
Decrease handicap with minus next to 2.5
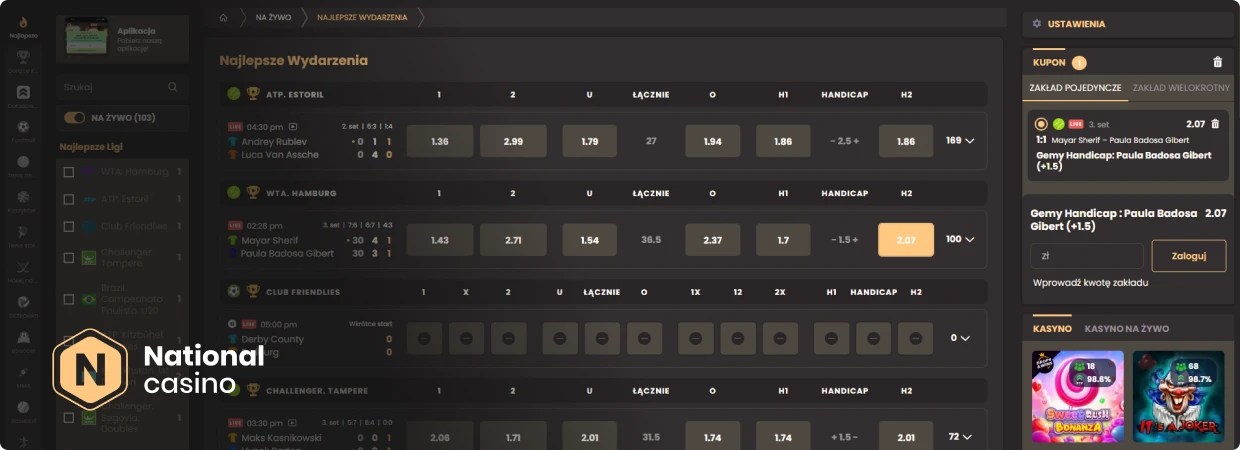click(833, 141)
